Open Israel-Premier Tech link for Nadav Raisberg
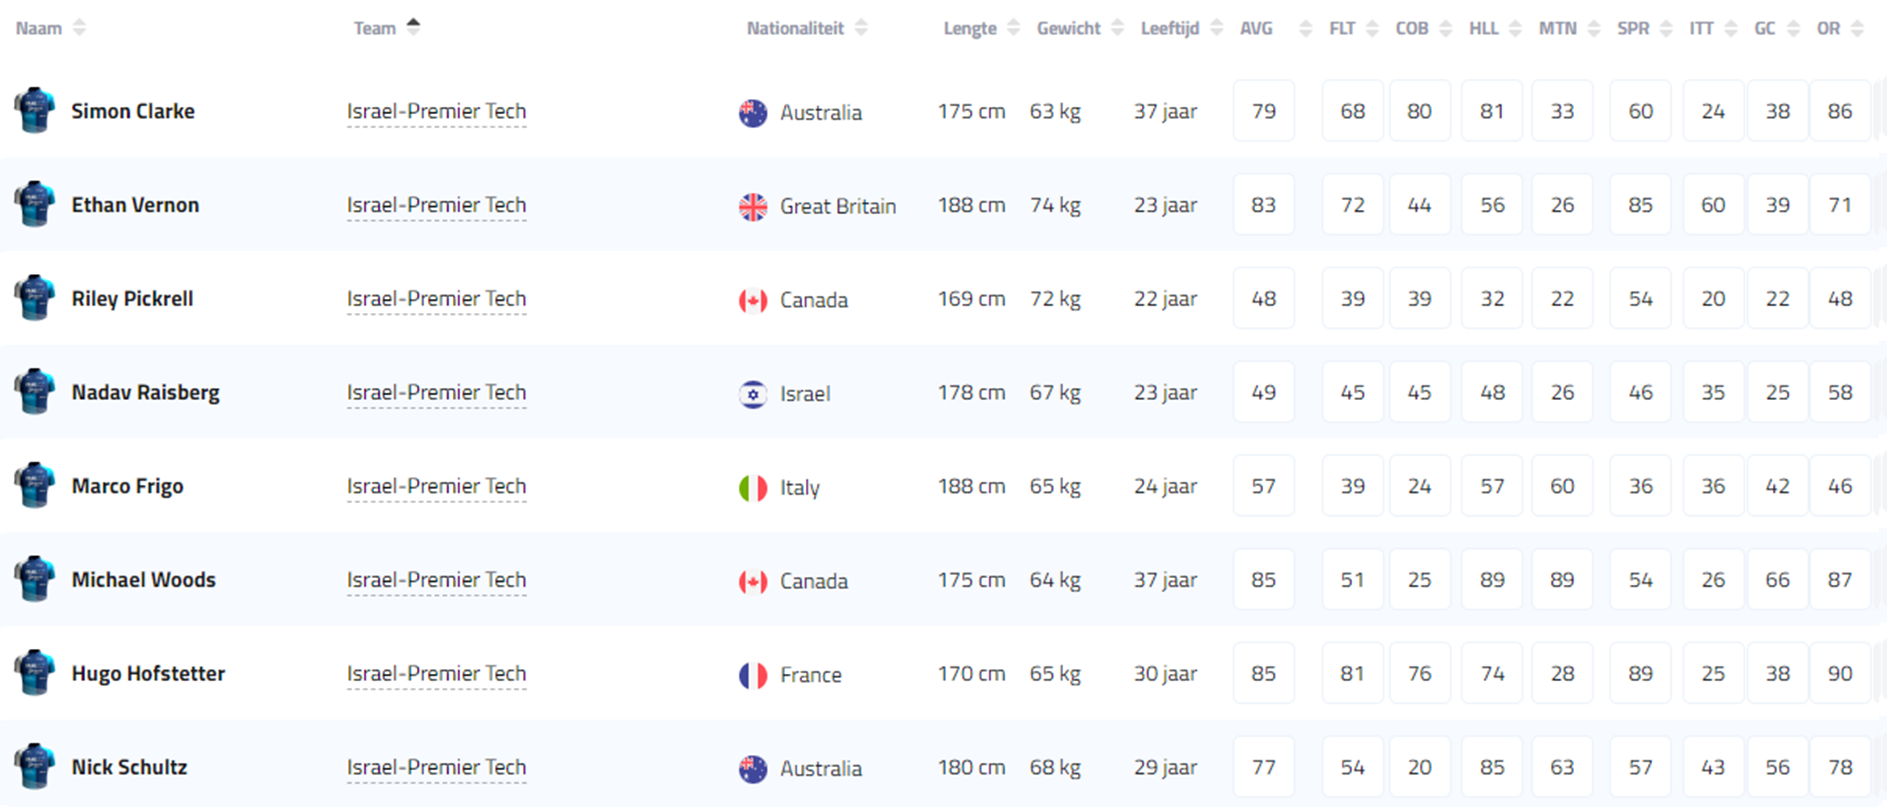This screenshot has height=807, width=1887. point(436,392)
